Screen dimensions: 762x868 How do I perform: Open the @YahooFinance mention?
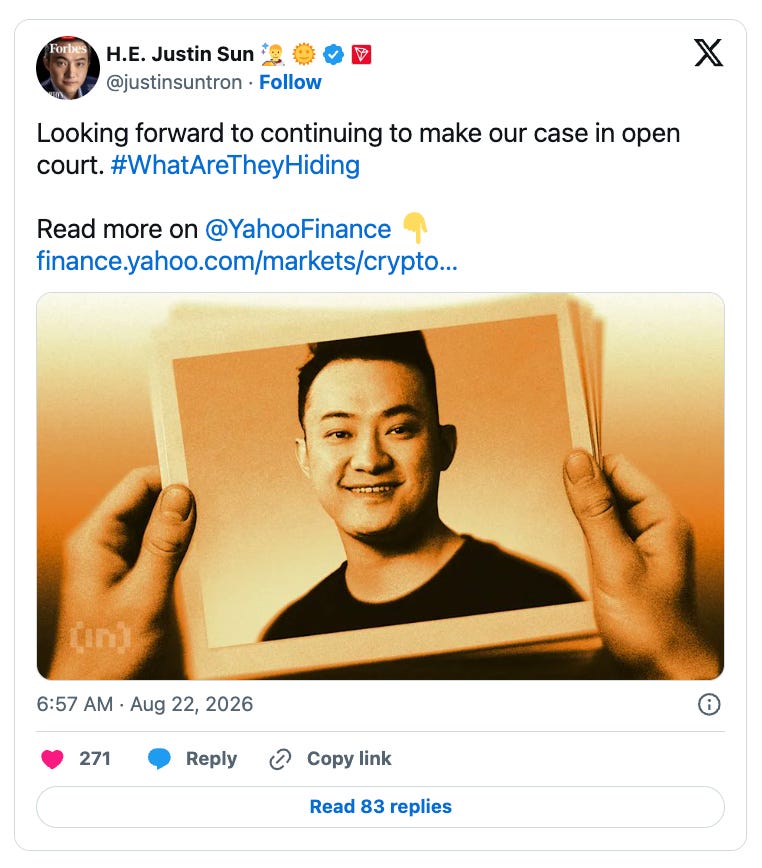click(x=298, y=229)
